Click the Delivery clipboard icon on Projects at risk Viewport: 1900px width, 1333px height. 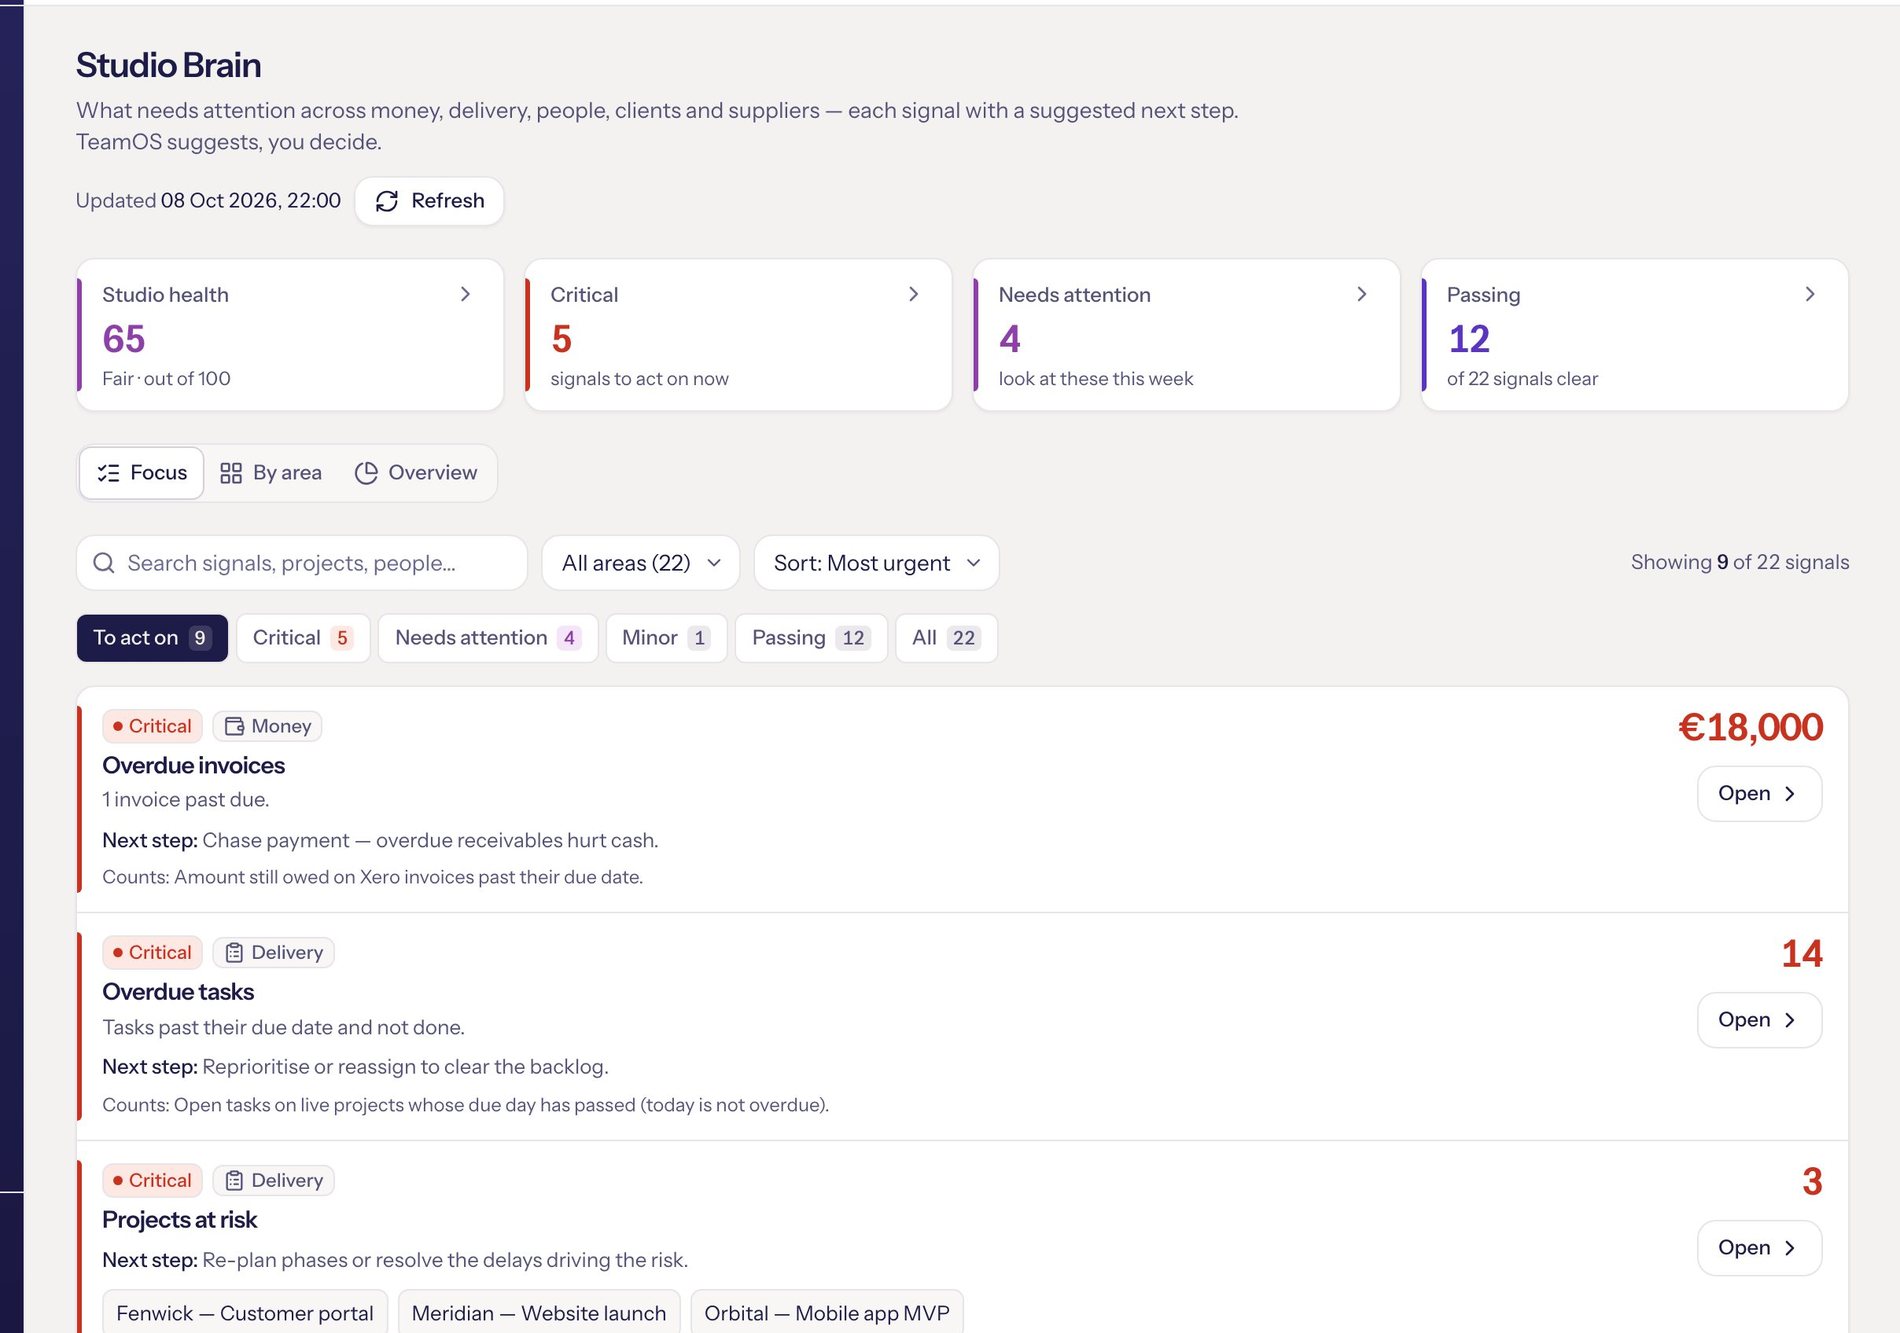234,1180
